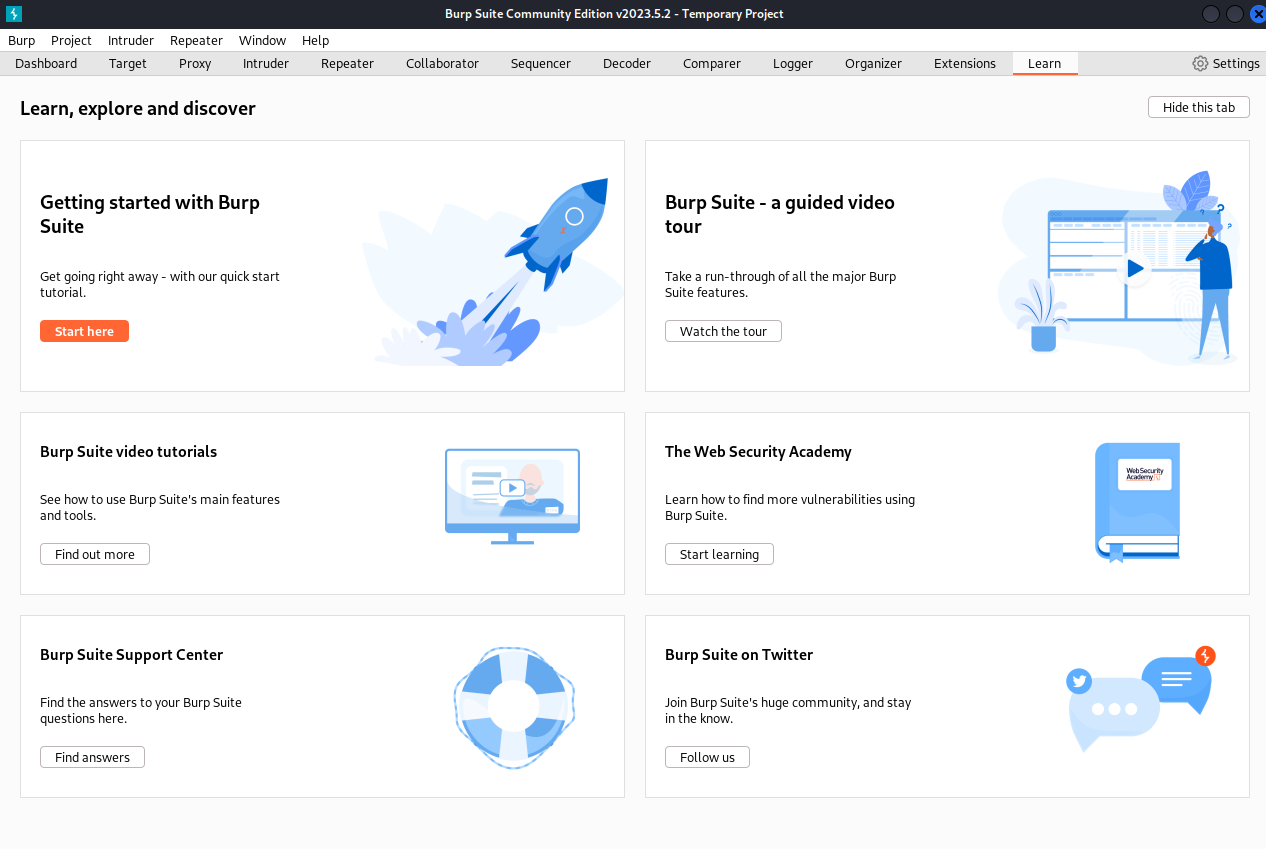
Task: Select the Learn tab
Action: pos(1045,63)
